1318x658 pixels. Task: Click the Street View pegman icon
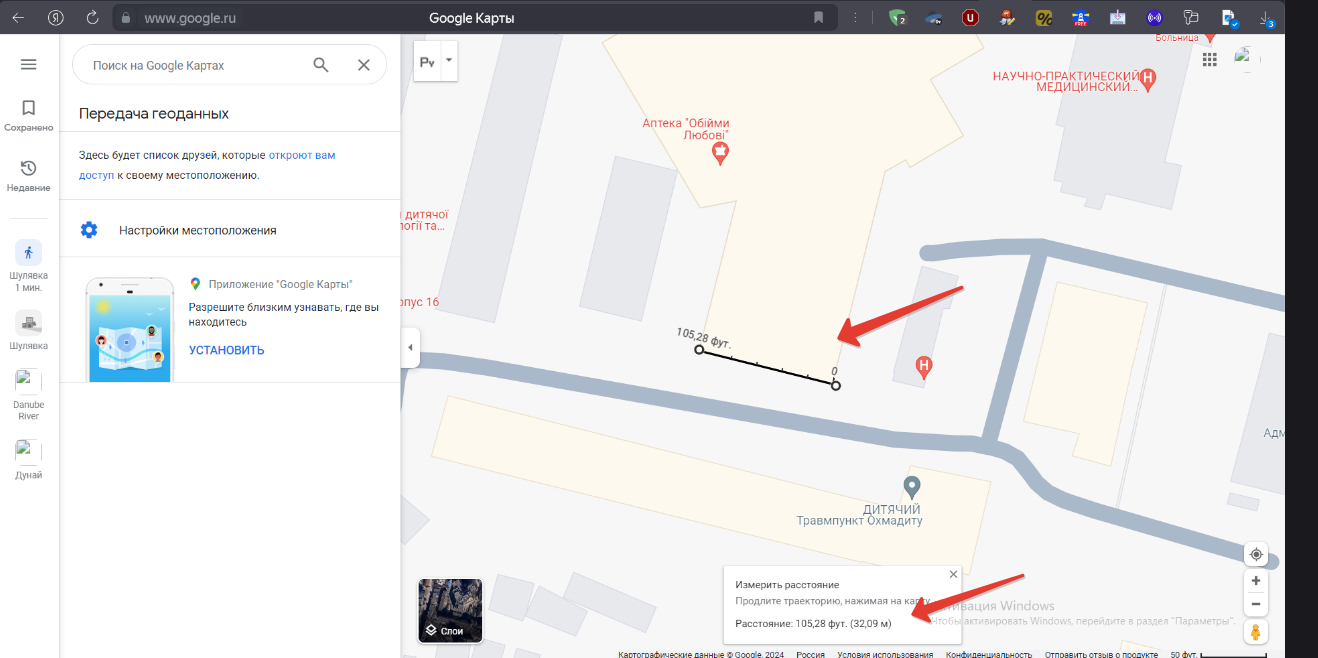1256,632
